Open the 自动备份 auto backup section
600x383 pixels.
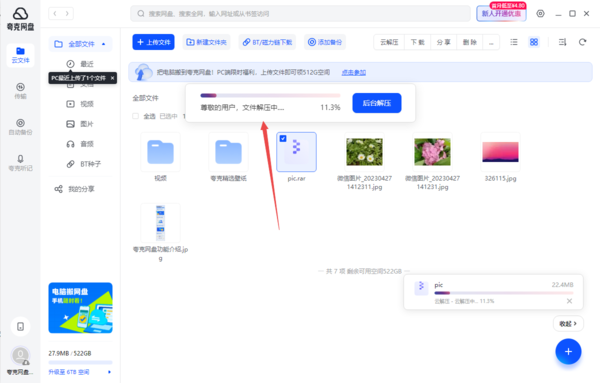20,127
